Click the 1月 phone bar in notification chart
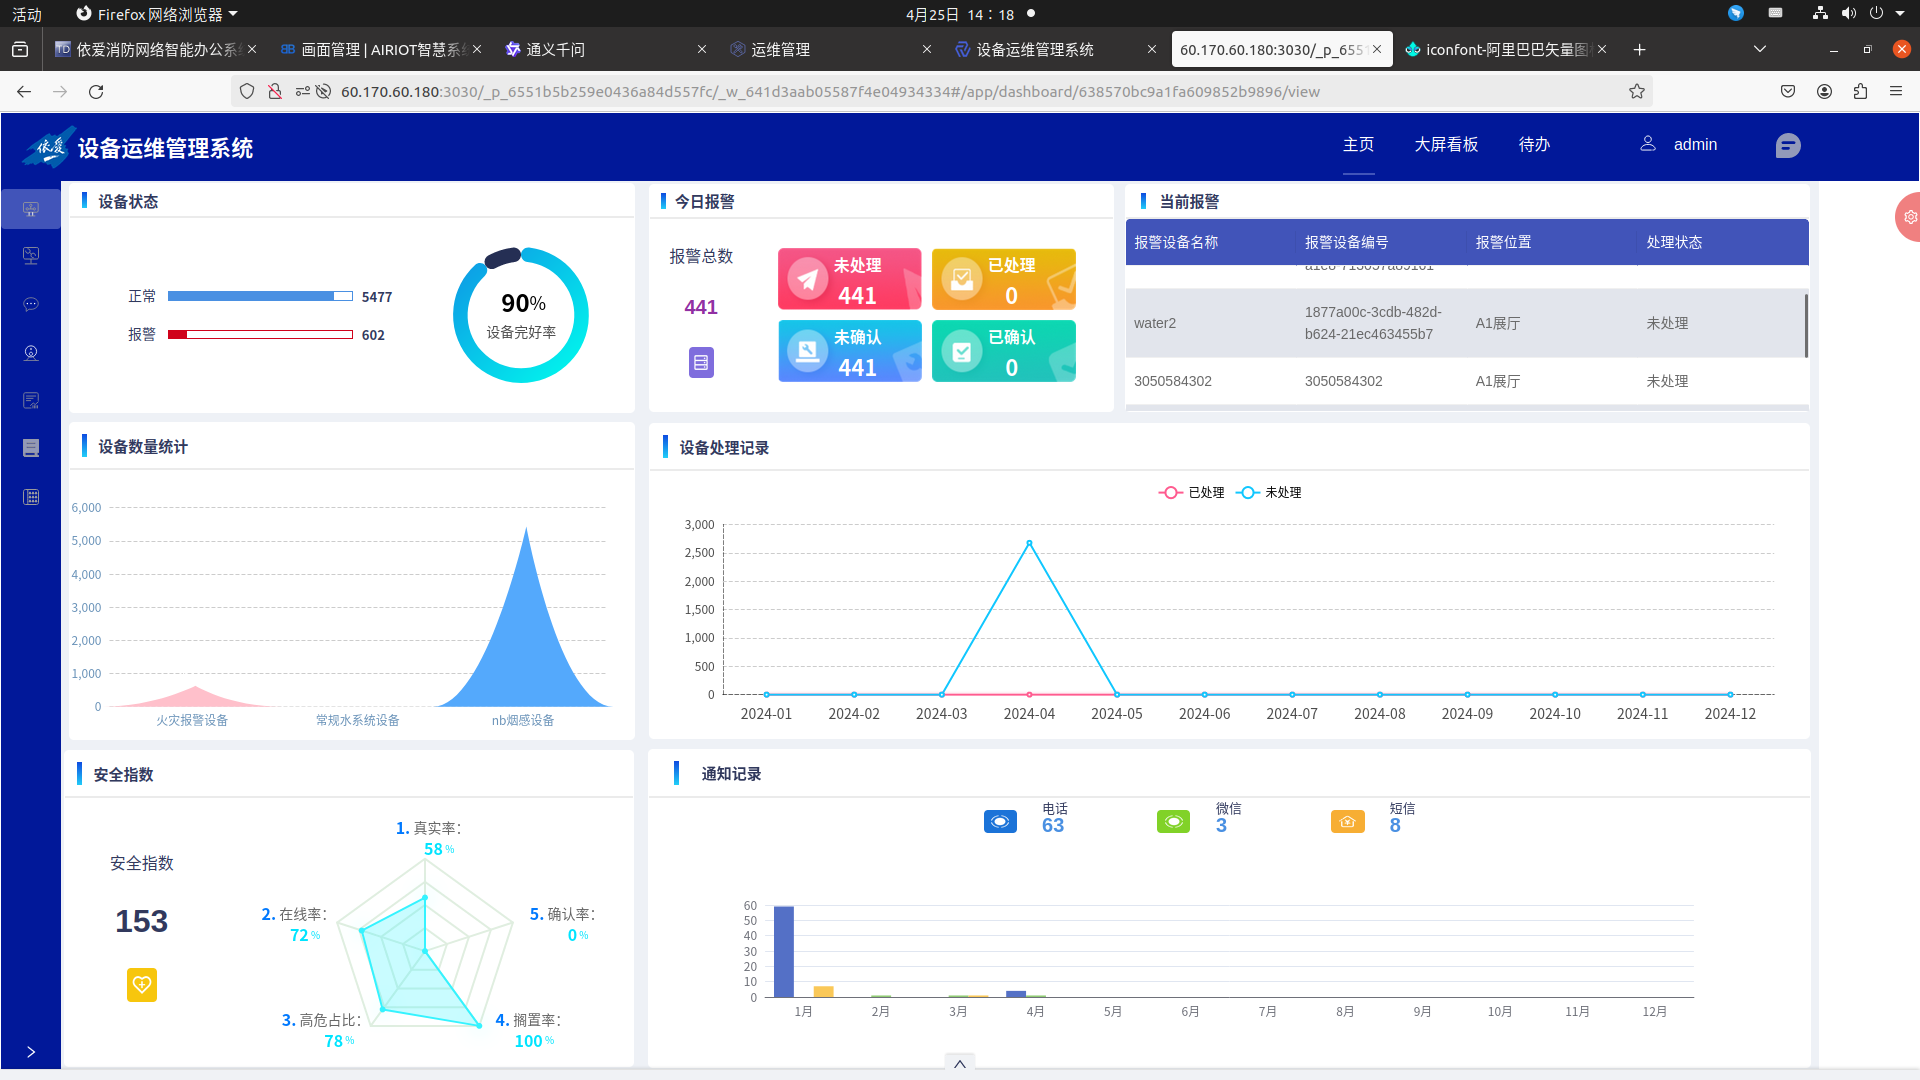The width and height of the screenshot is (1920, 1080). 784,952
